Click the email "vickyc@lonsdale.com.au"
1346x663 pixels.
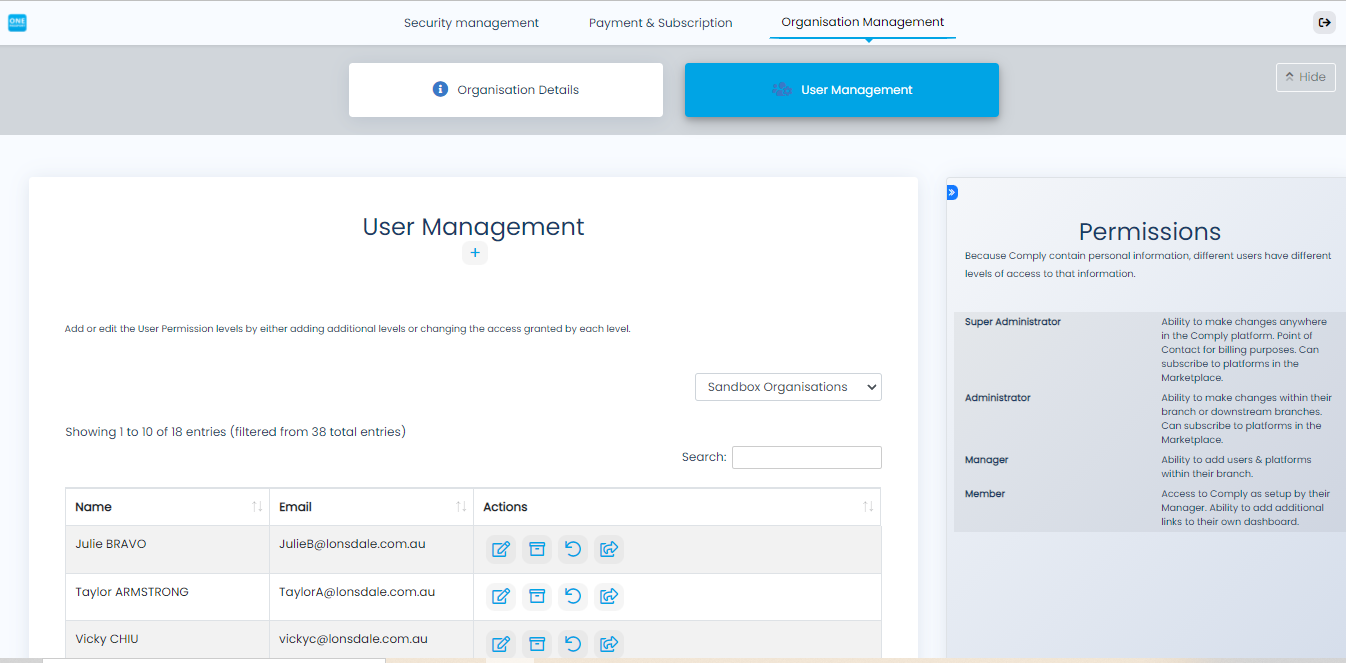point(353,639)
